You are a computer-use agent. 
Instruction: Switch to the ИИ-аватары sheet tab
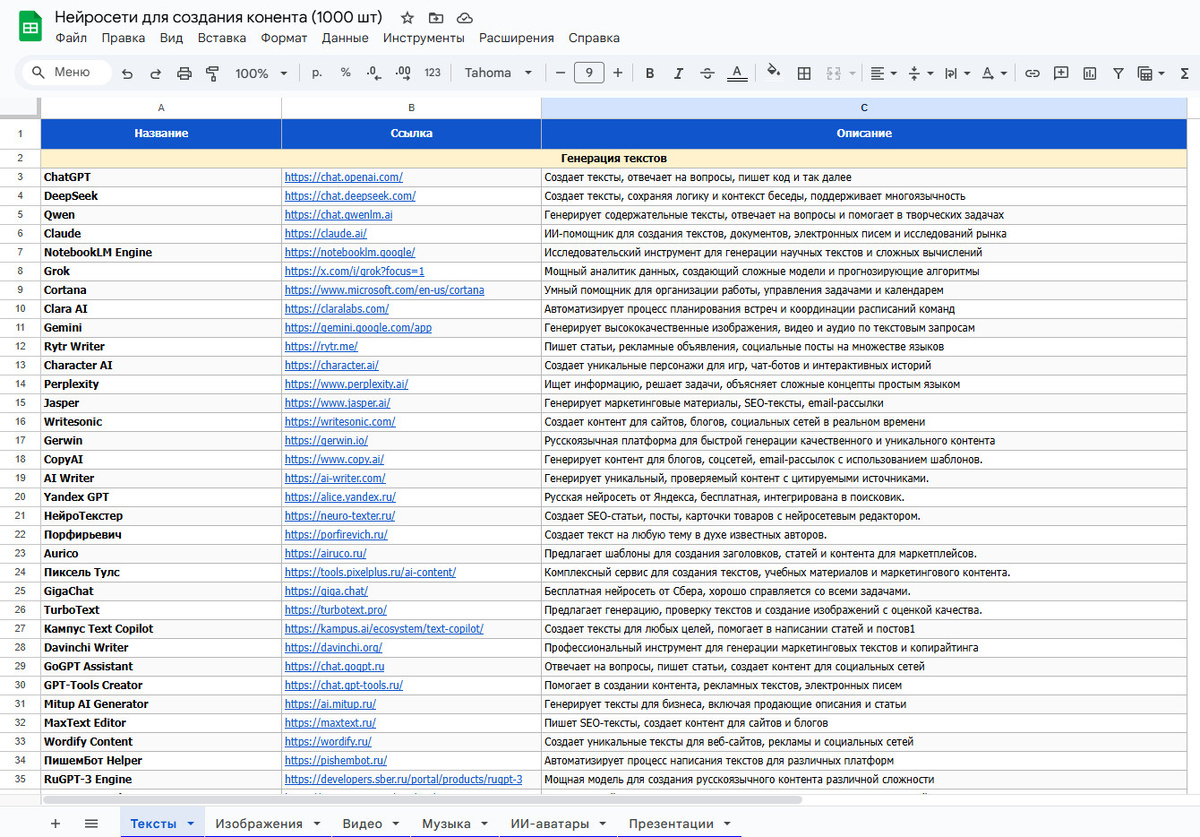pos(548,824)
